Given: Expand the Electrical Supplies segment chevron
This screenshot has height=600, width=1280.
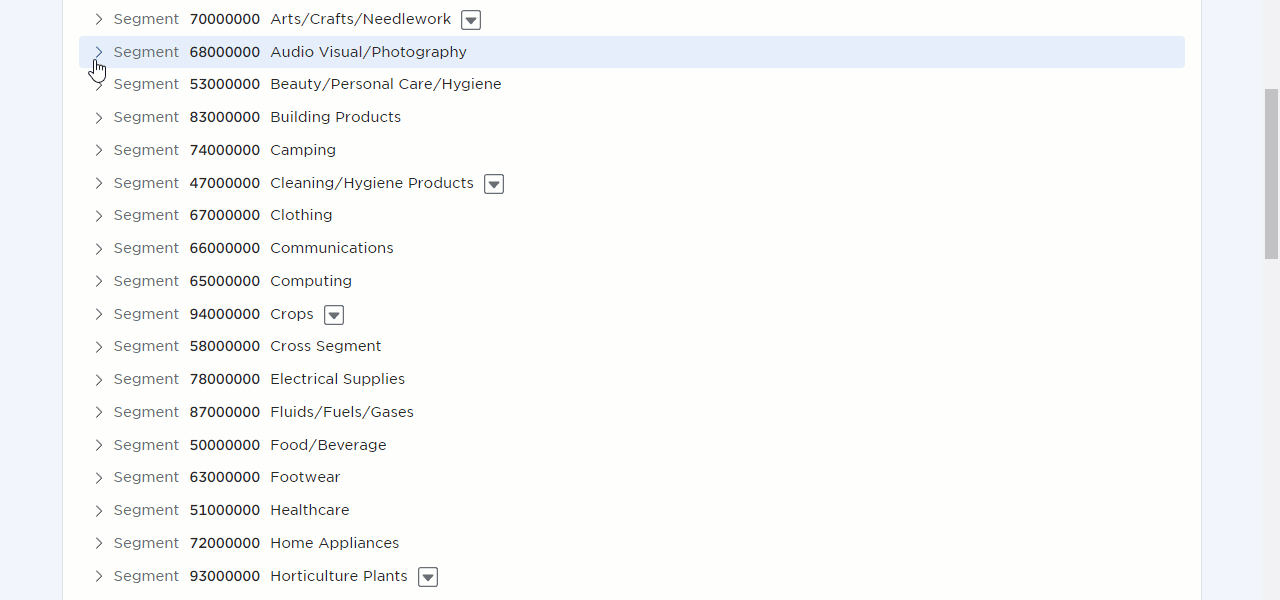Looking at the screenshot, I should pos(98,379).
